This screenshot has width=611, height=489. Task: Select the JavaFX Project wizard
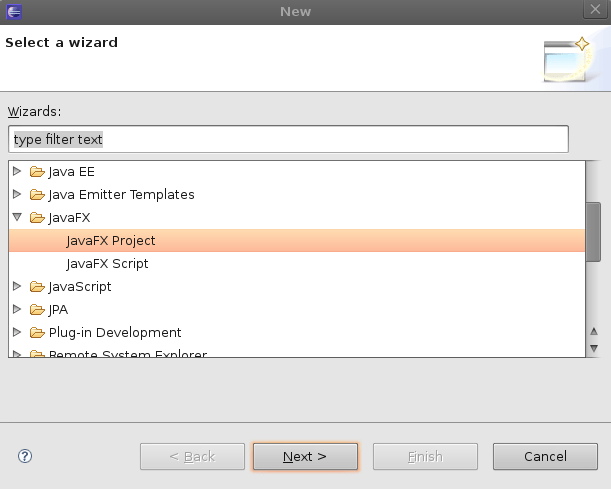click(297, 240)
